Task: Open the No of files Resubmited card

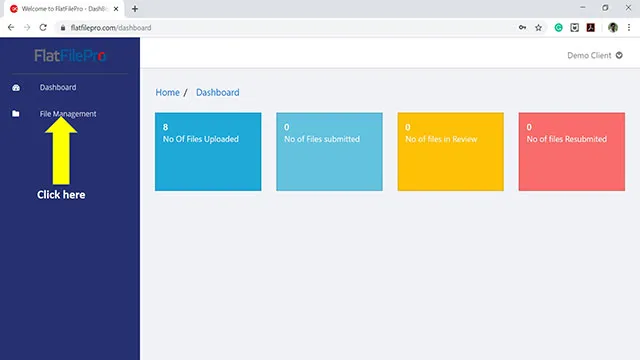Action: point(572,151)
